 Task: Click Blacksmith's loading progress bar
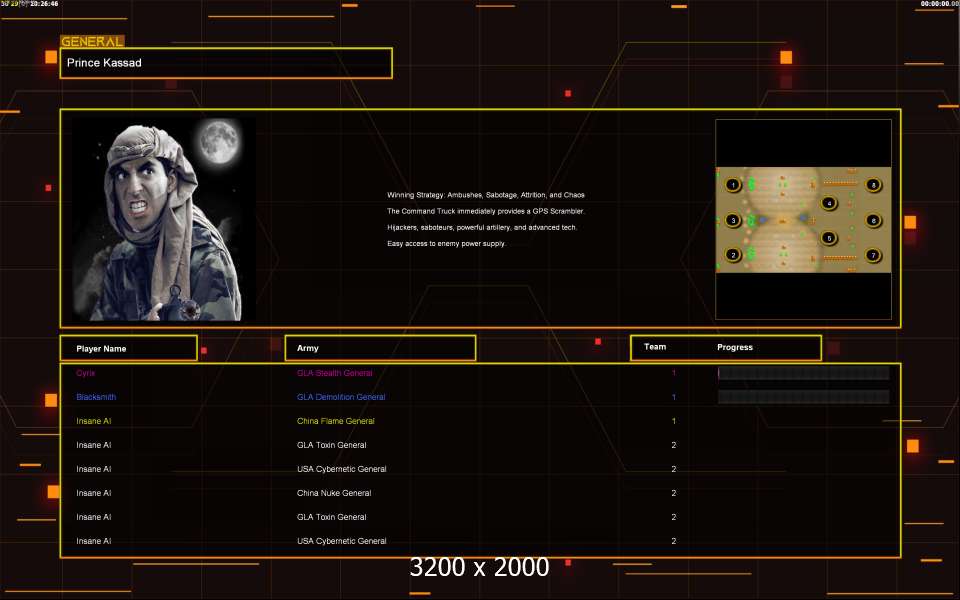[x=803, y=397]
